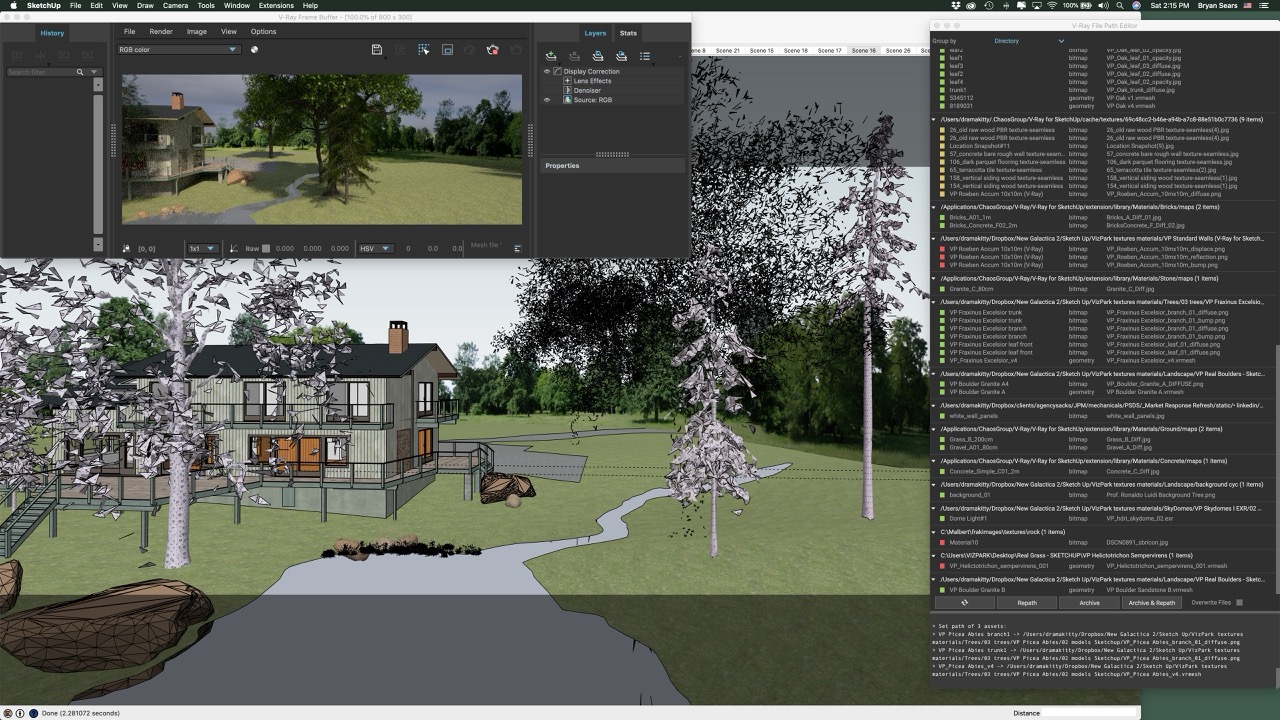Open the Group by Directory dropdown
The image size is (1280, 720).
[x=1029, y=41]
